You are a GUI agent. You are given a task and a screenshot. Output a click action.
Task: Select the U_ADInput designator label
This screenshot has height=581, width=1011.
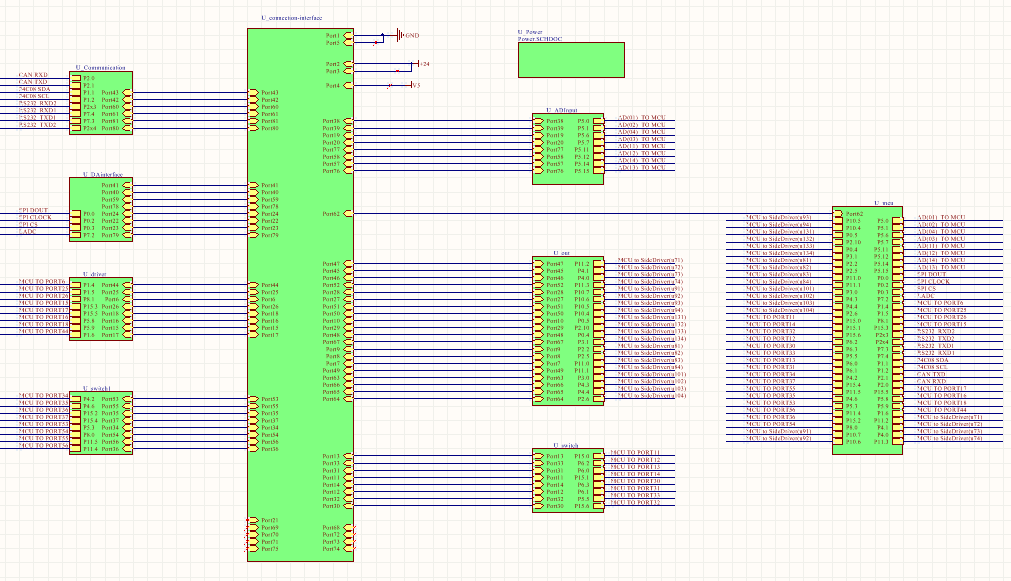click(x=562, y=110)
